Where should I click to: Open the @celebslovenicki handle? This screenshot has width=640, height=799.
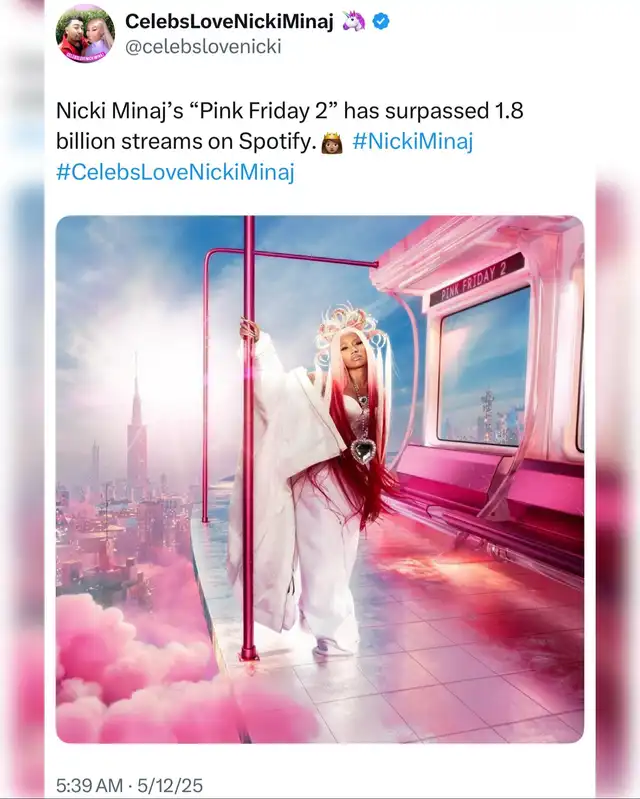click(x=203, y=47)
